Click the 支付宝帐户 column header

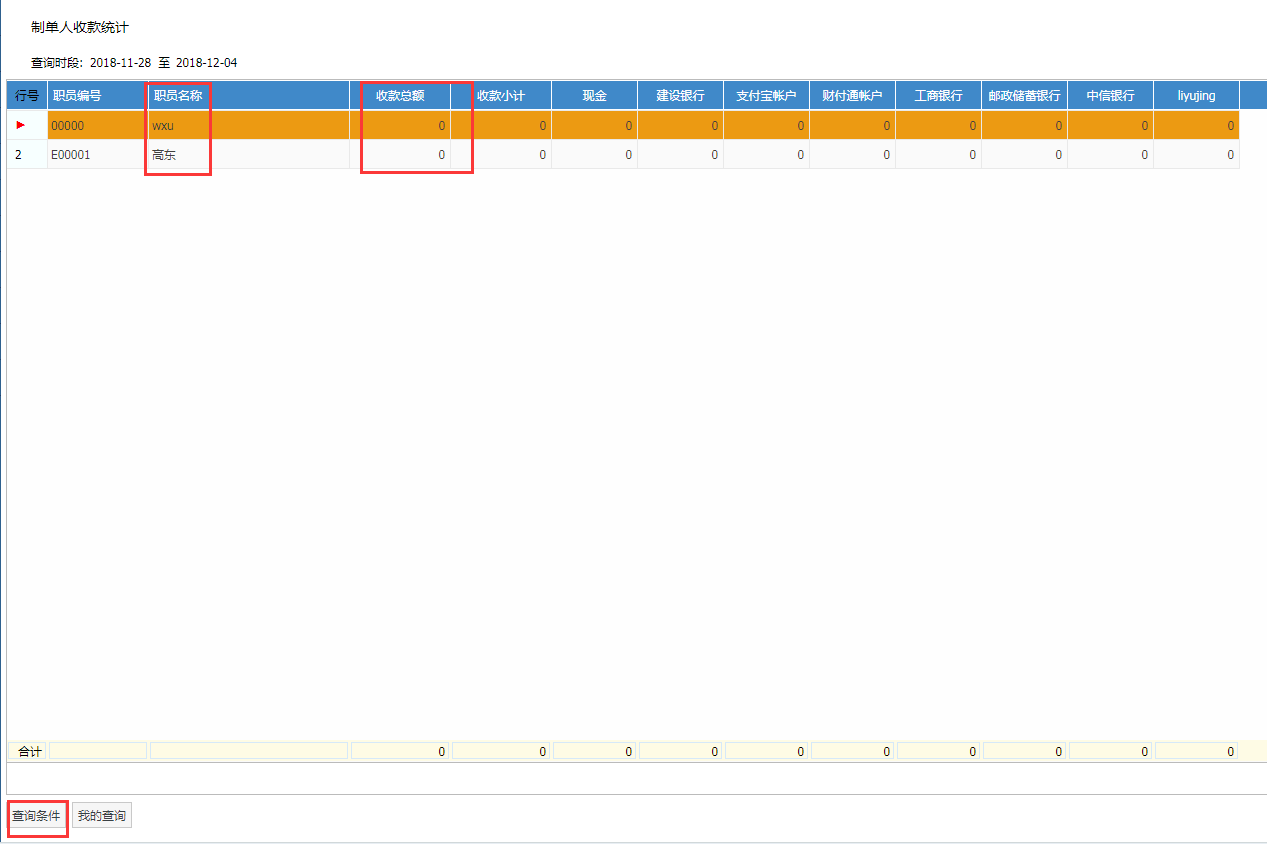pyautogui.click(x=766, y=96)
